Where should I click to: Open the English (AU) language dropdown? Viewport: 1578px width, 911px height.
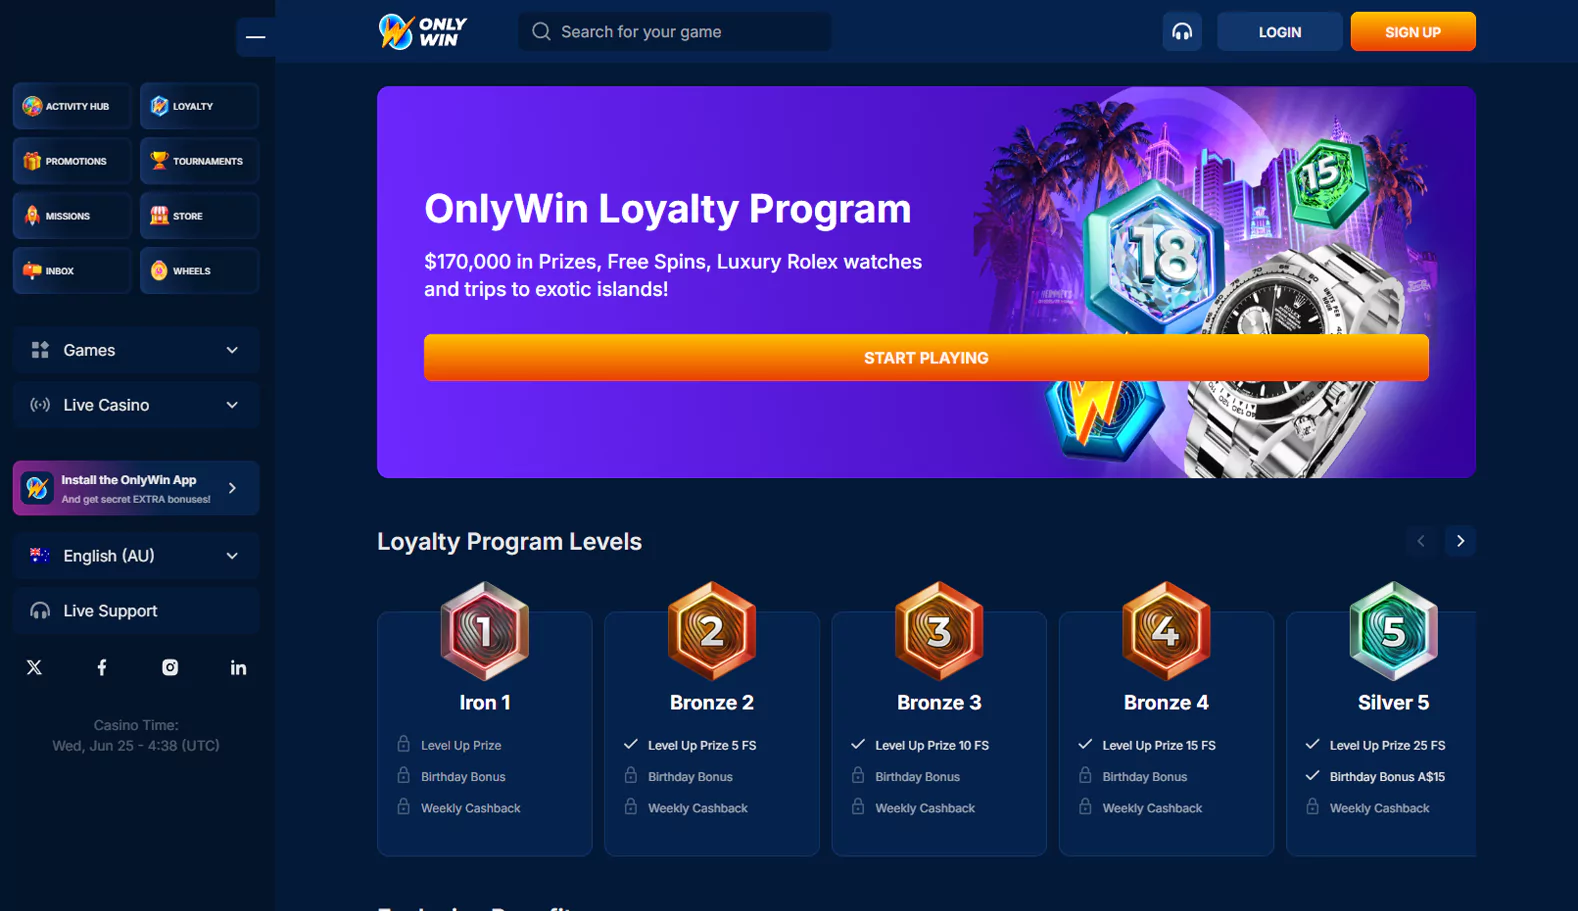[x=136, y=556]
